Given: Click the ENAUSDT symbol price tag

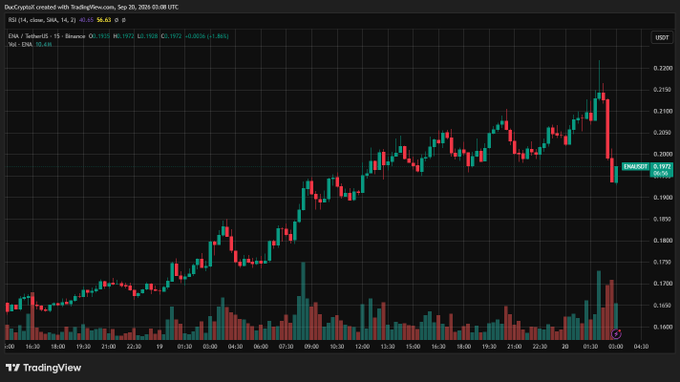Looking at the screenshot, I should [x=635, y=167].
